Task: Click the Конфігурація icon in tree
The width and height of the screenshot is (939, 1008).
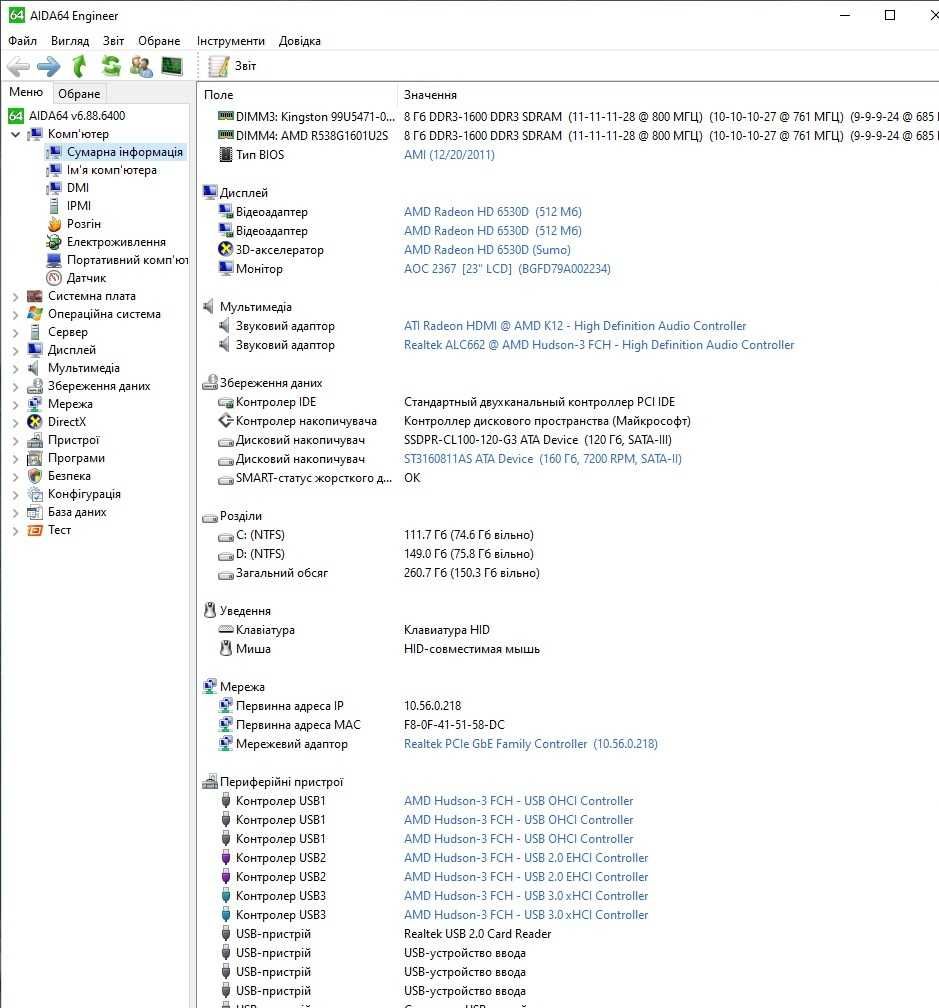Action: 35,494
